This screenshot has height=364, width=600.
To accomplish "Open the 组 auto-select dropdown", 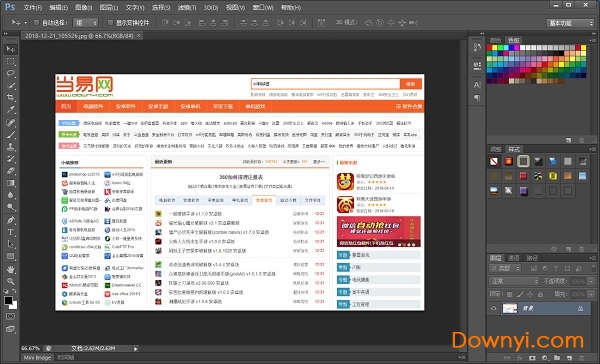I will [86, 23].
